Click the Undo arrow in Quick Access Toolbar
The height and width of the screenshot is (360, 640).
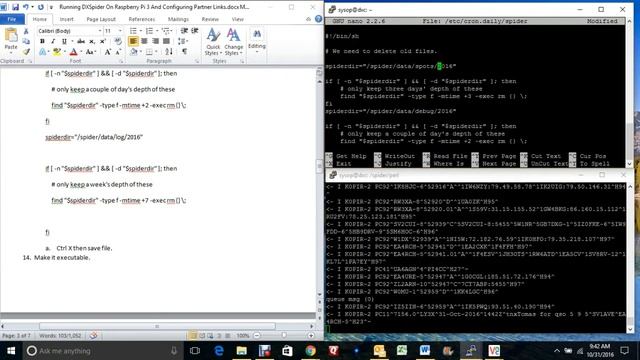pos(26,7)
